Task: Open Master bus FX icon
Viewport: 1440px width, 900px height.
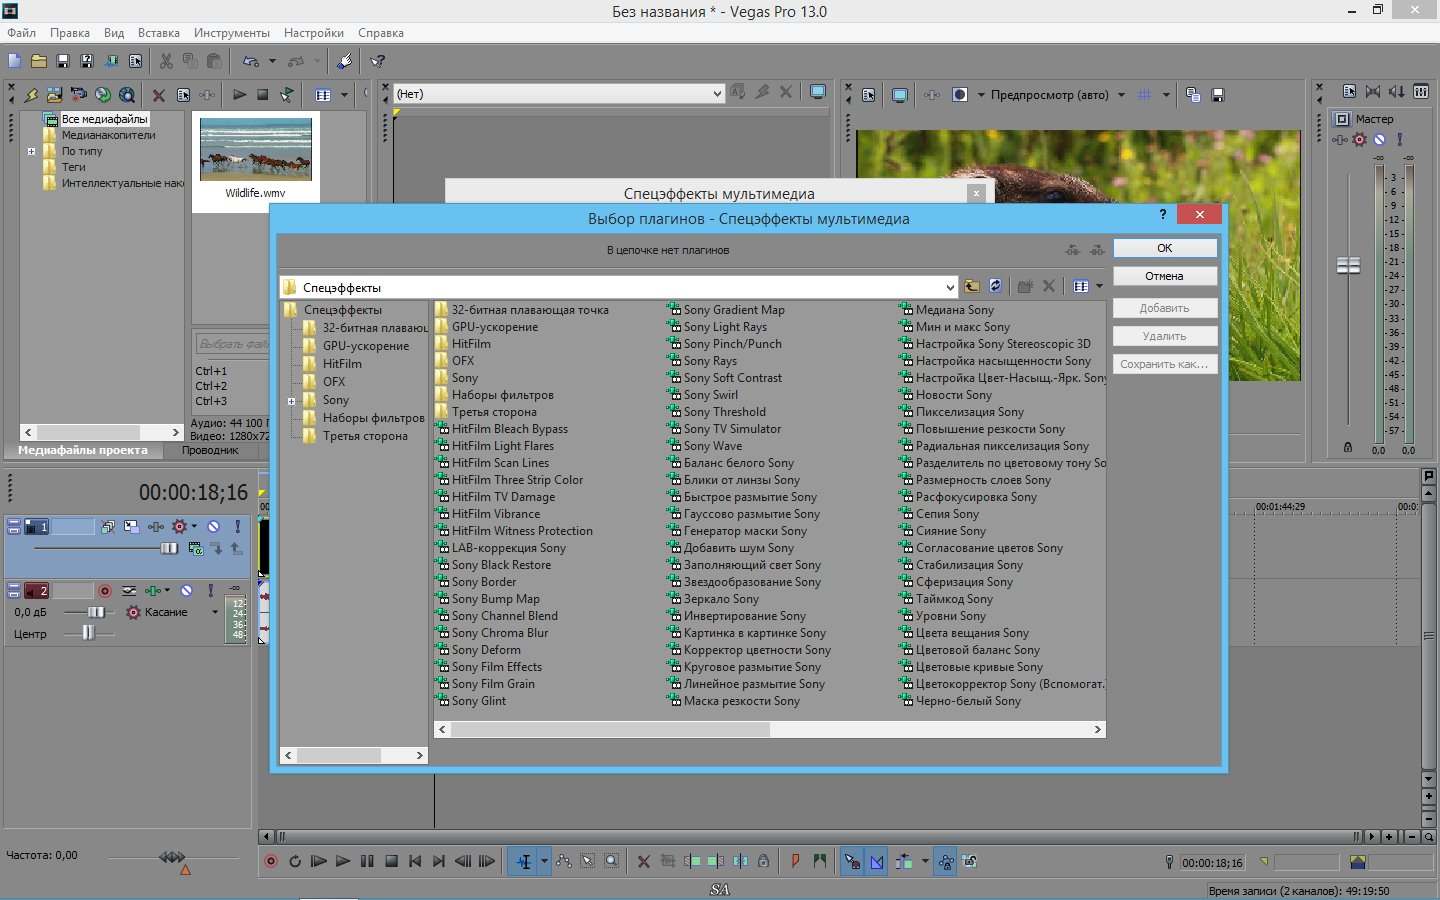Action: [1340, 140]
